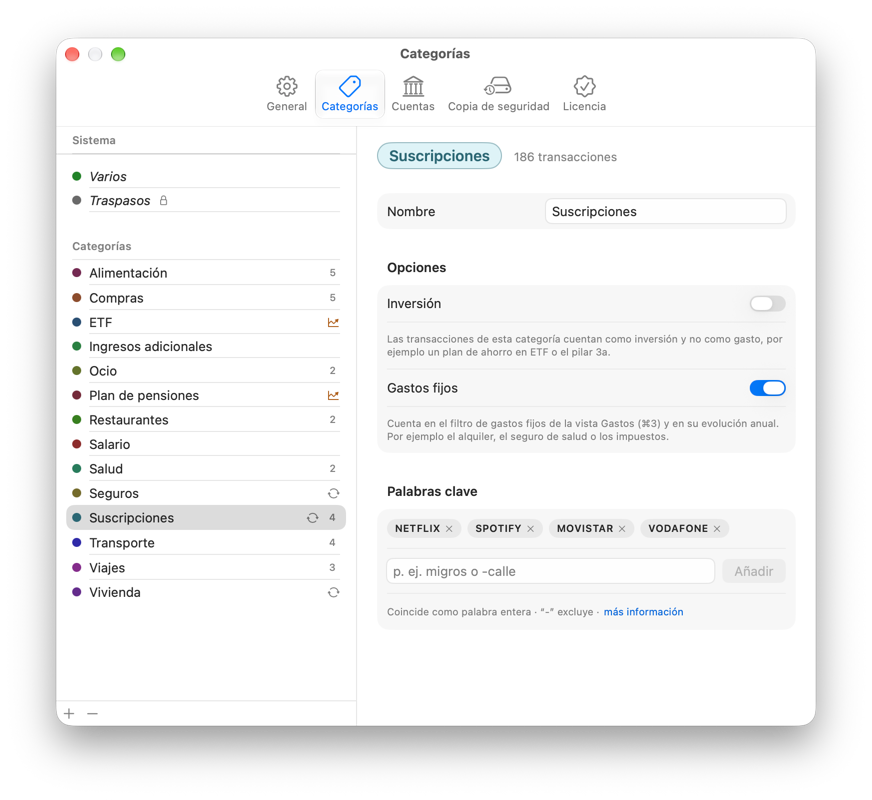Add a new category with plus button
This screenshot has width=872, height=800.
click(69, 713)
